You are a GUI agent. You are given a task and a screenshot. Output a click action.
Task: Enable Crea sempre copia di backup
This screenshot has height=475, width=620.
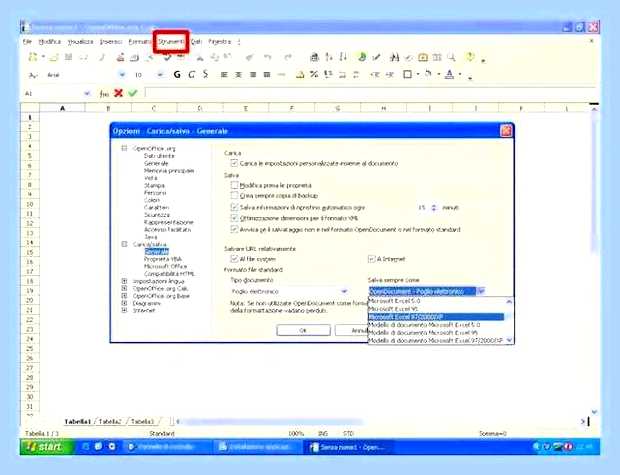pyautogui.click(x=234, y=195)
